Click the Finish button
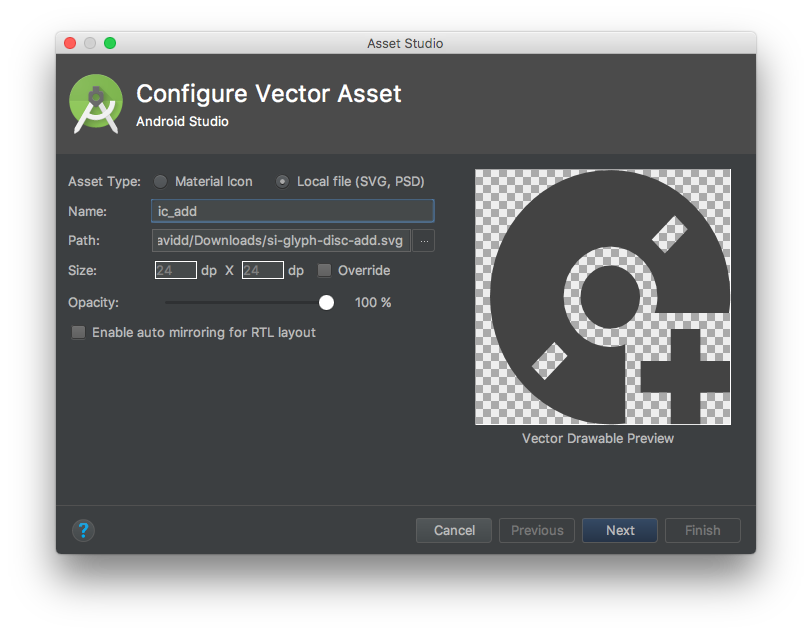 point(702,530)
